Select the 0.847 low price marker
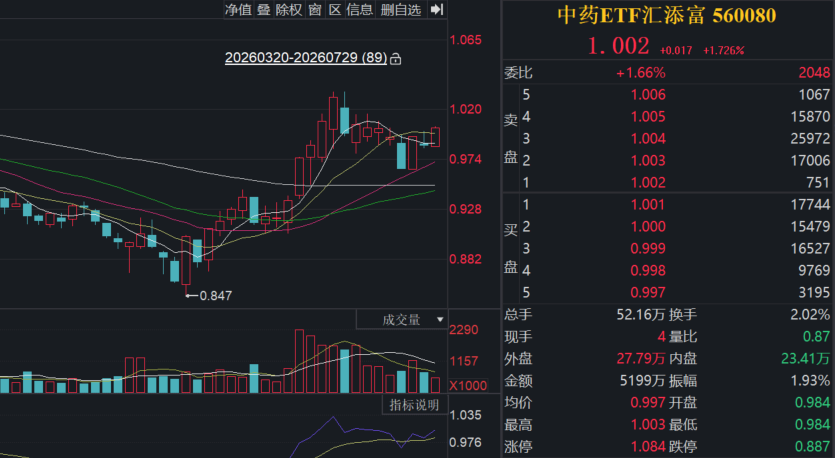The width and height of the screenshot is (835, 458). (x=216, y=296)
